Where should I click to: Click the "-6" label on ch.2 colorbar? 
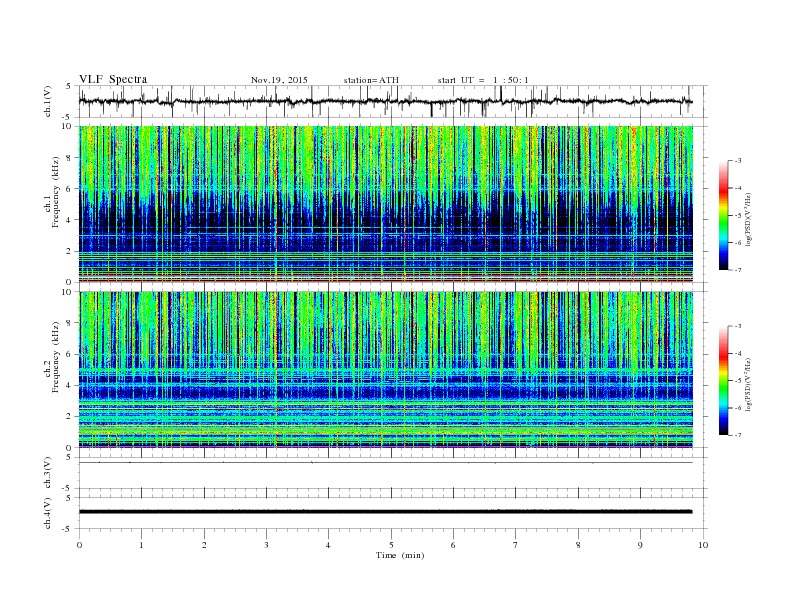737,408
